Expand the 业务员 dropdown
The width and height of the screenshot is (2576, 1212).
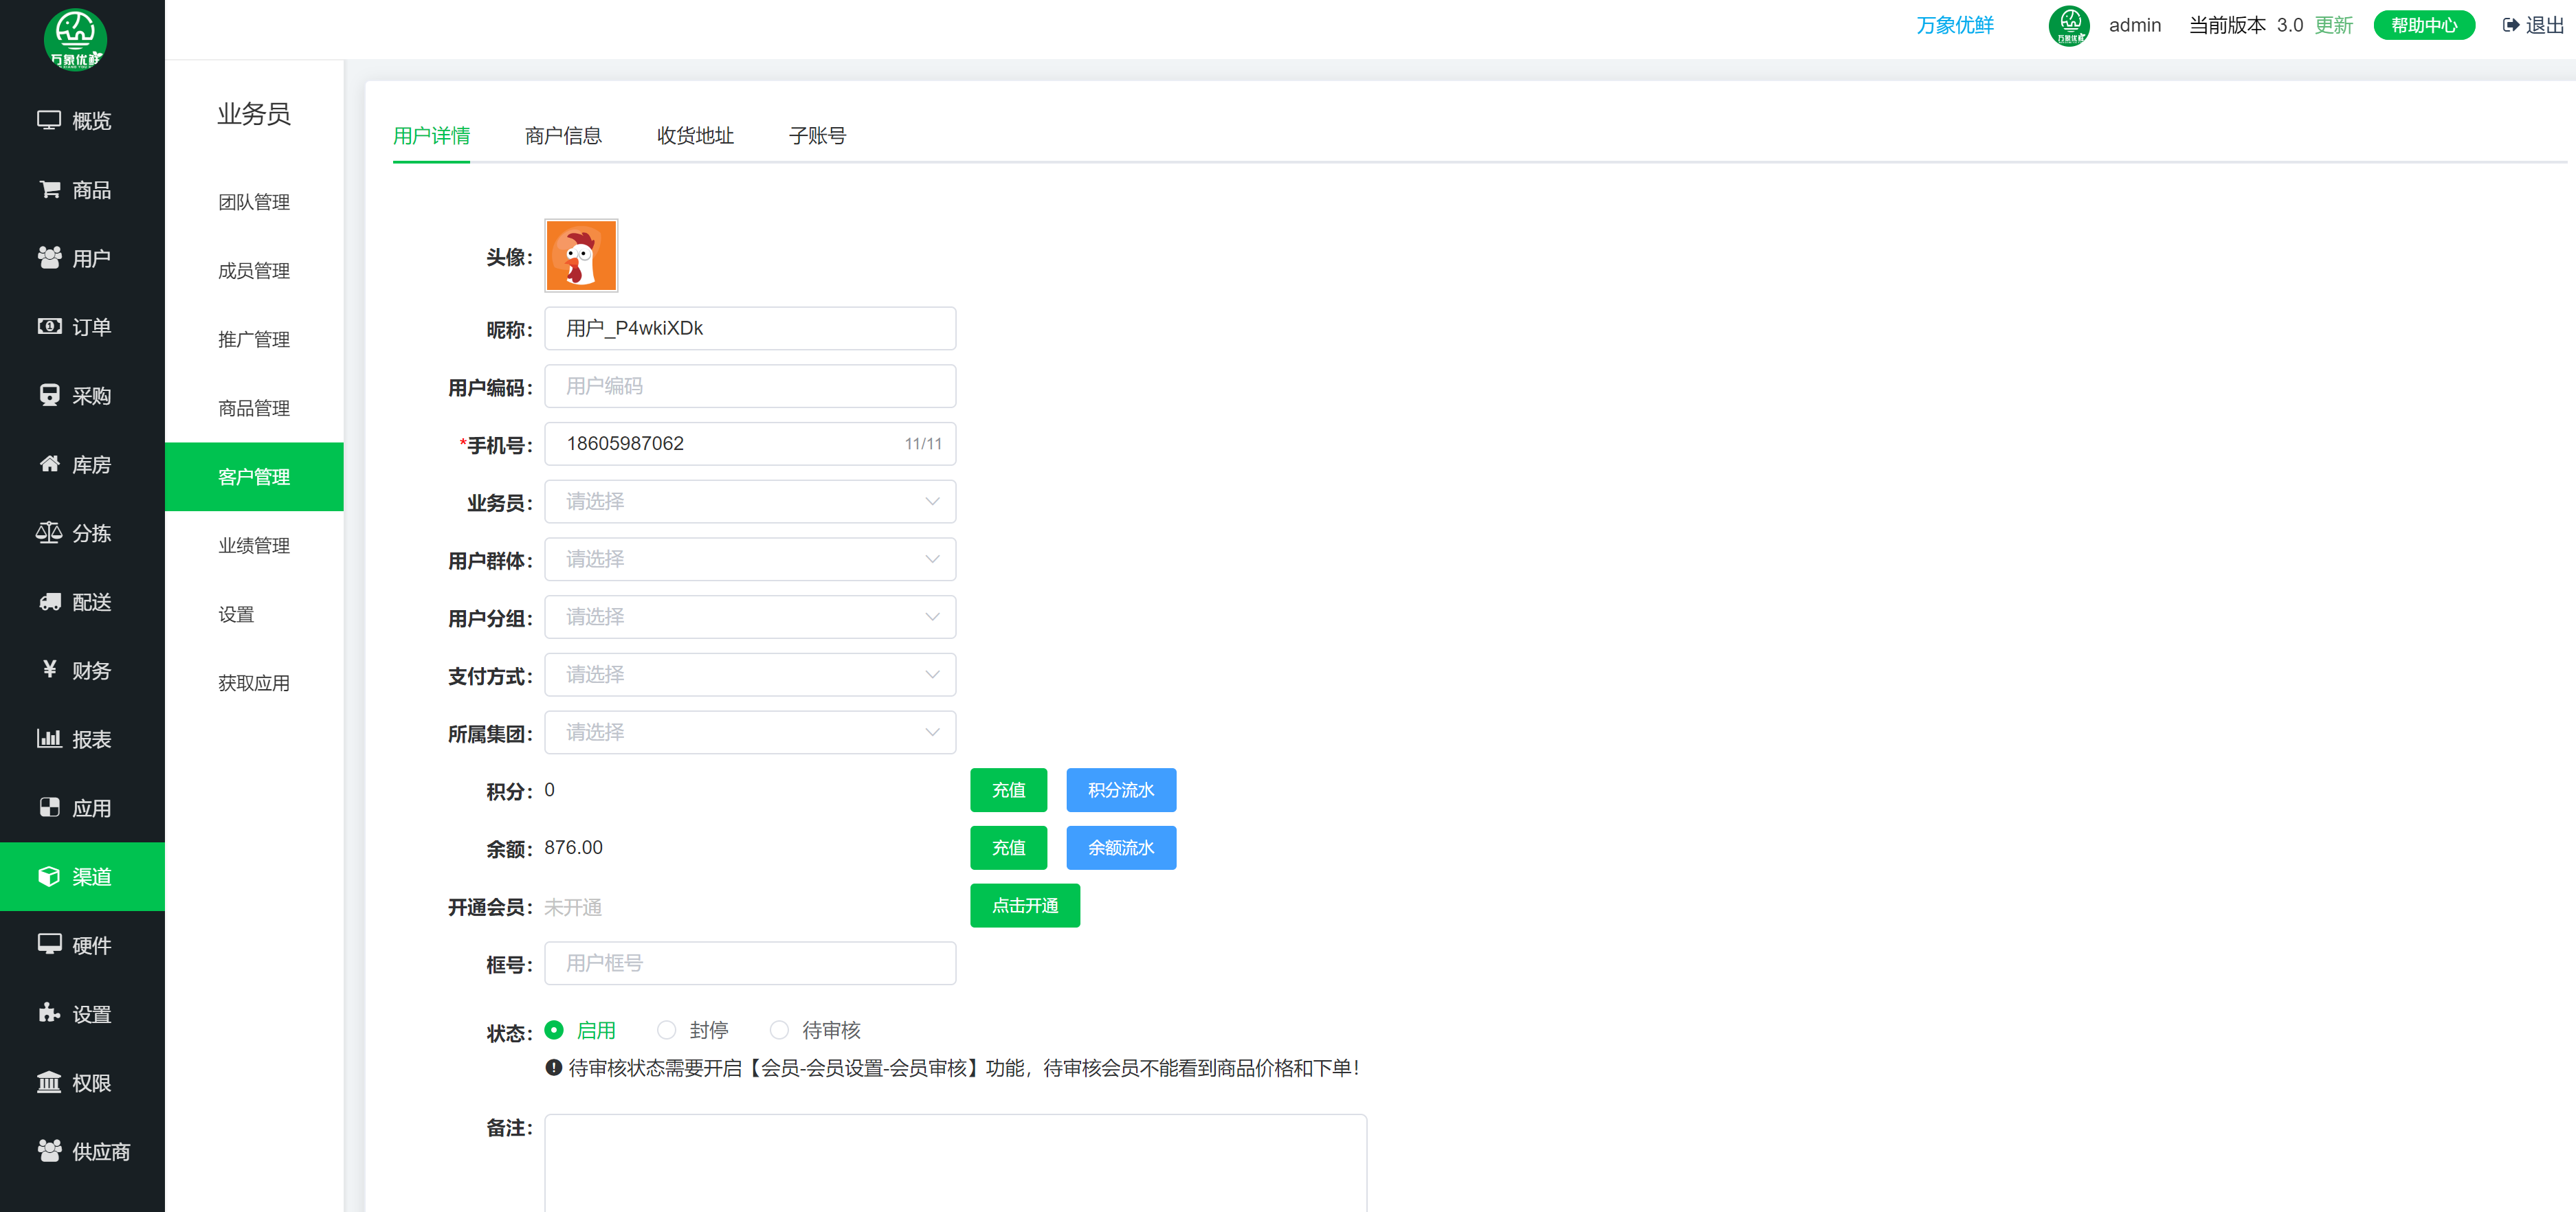749,501
